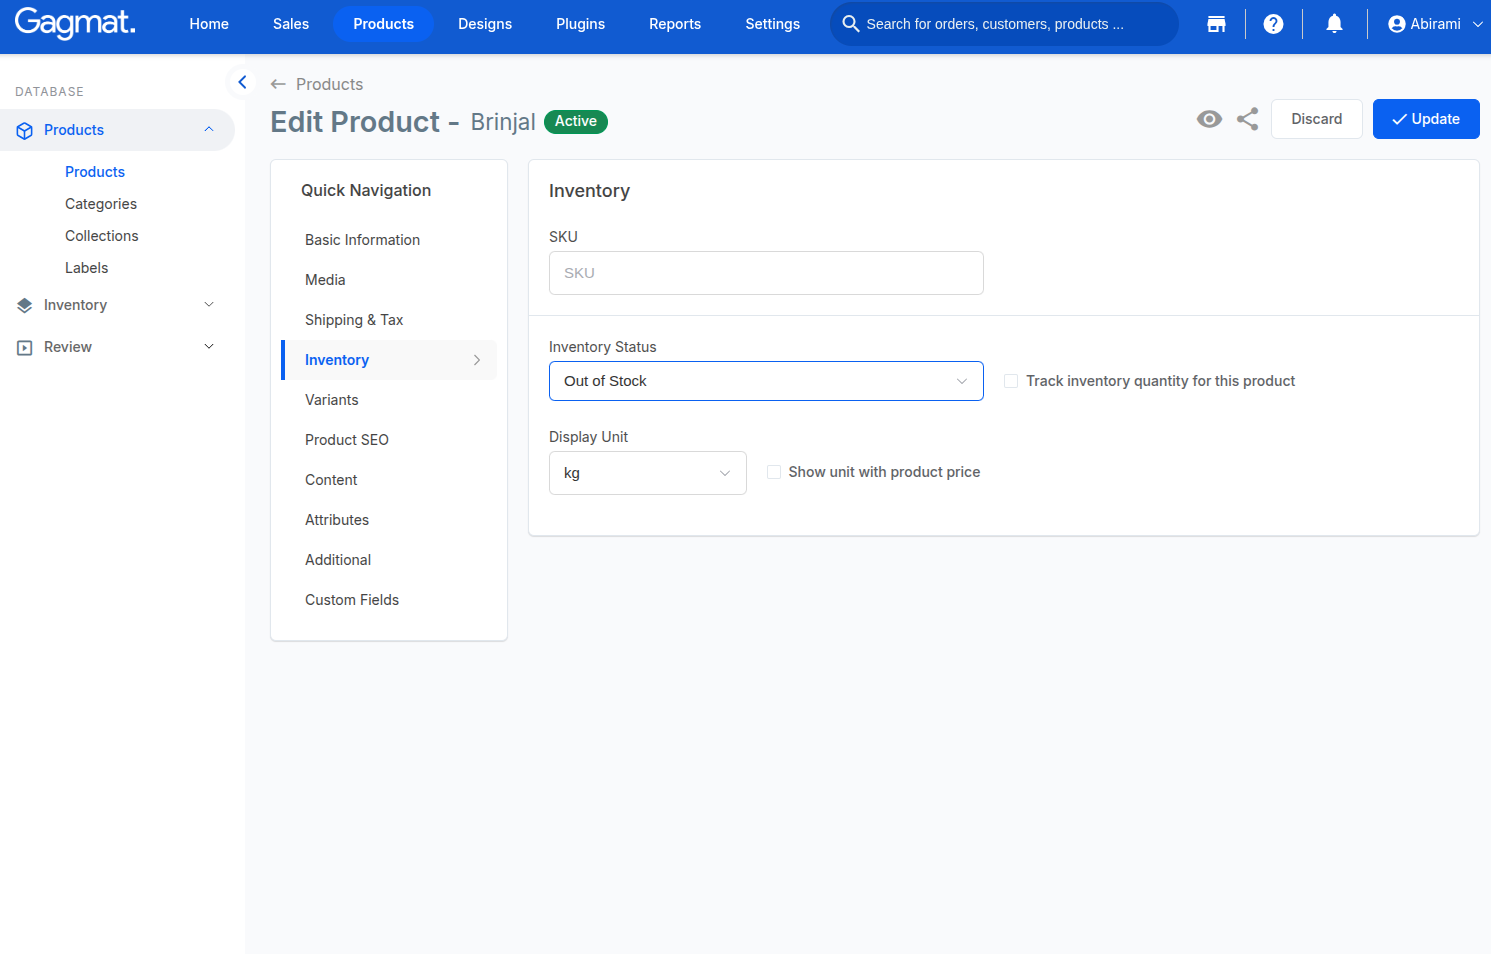Collapse the Products sidebar section chevron
Viewport: 1491px width, 954px height.
point(209,130)
